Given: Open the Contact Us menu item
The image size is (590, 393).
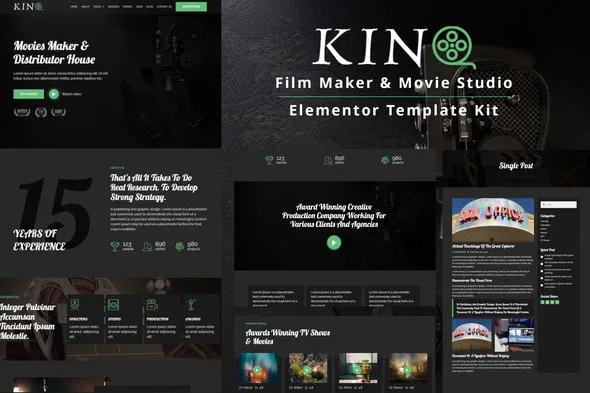Looking at the screenshot, I should [x=164, y=6].
